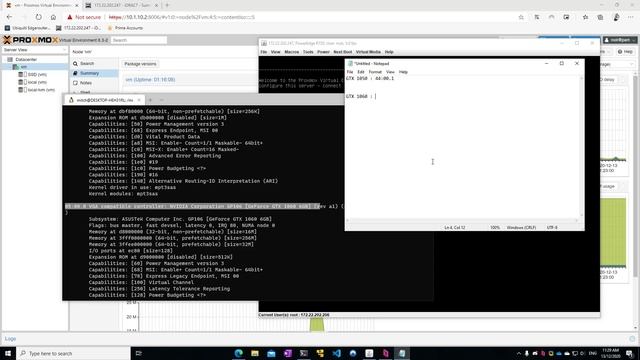Click the taskbar clock

[x=610, y=353]
